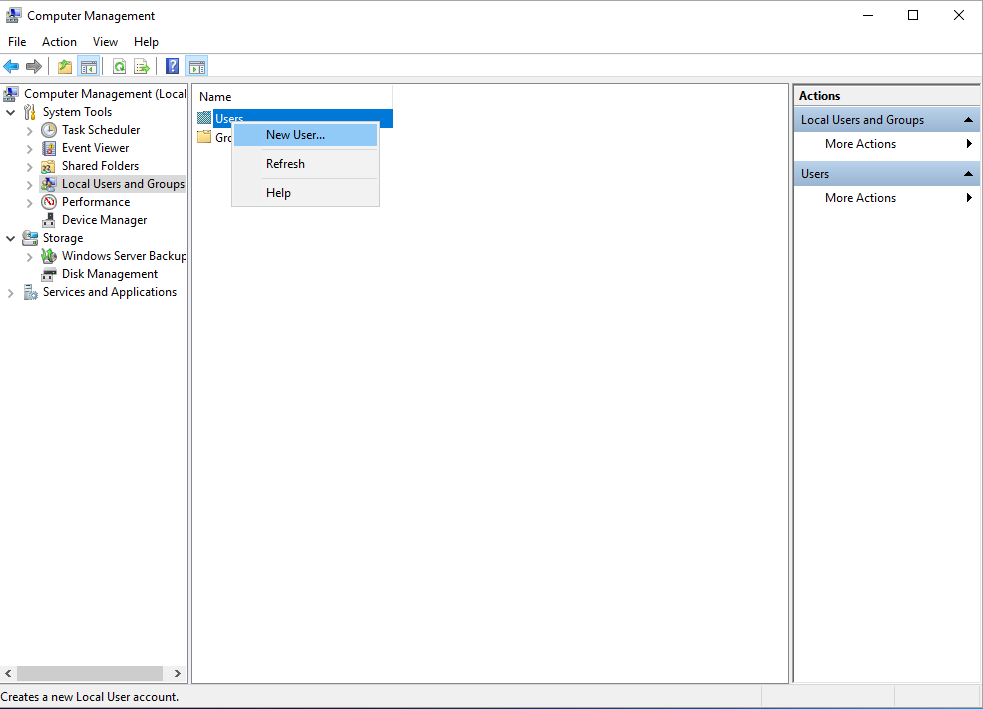Click the Event Viewer icon

pos(49,148)
